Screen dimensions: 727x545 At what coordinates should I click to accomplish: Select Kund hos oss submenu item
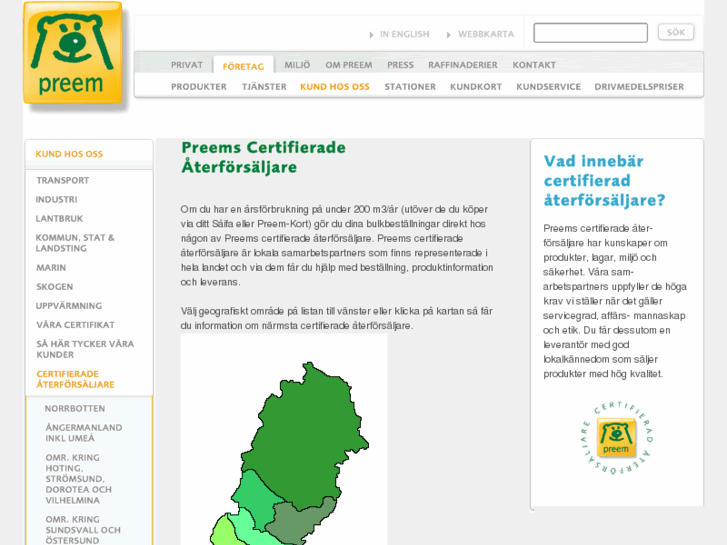(335, 87)
